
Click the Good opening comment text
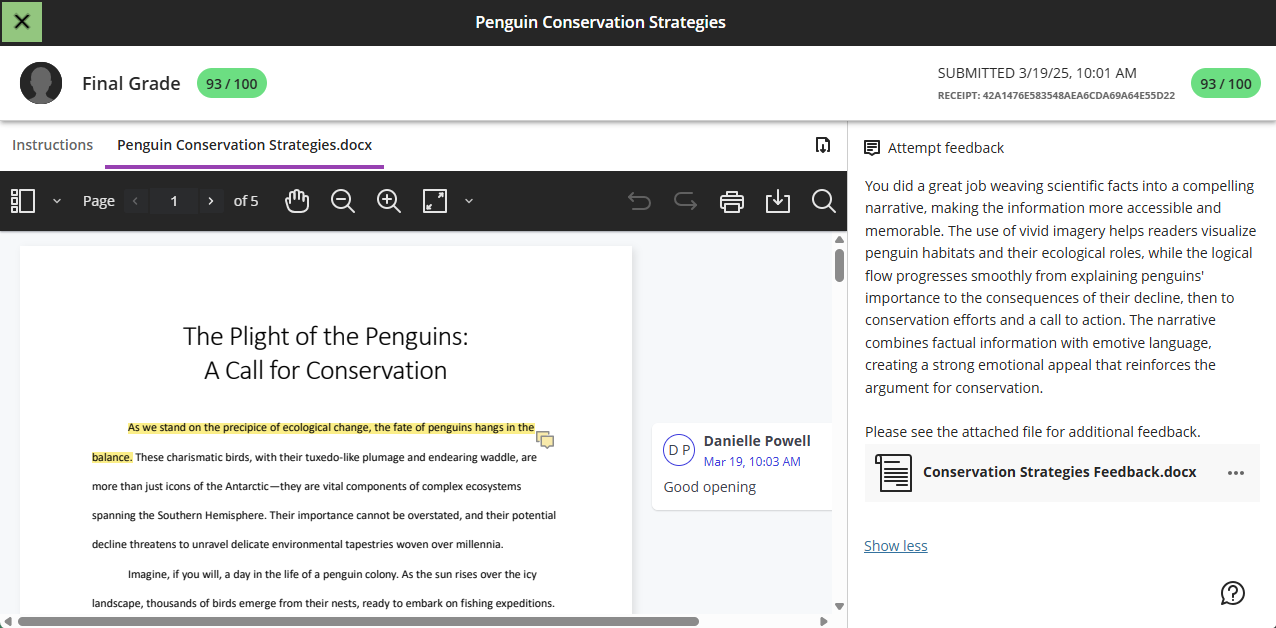pyautogui.click(x=710, y=488)
